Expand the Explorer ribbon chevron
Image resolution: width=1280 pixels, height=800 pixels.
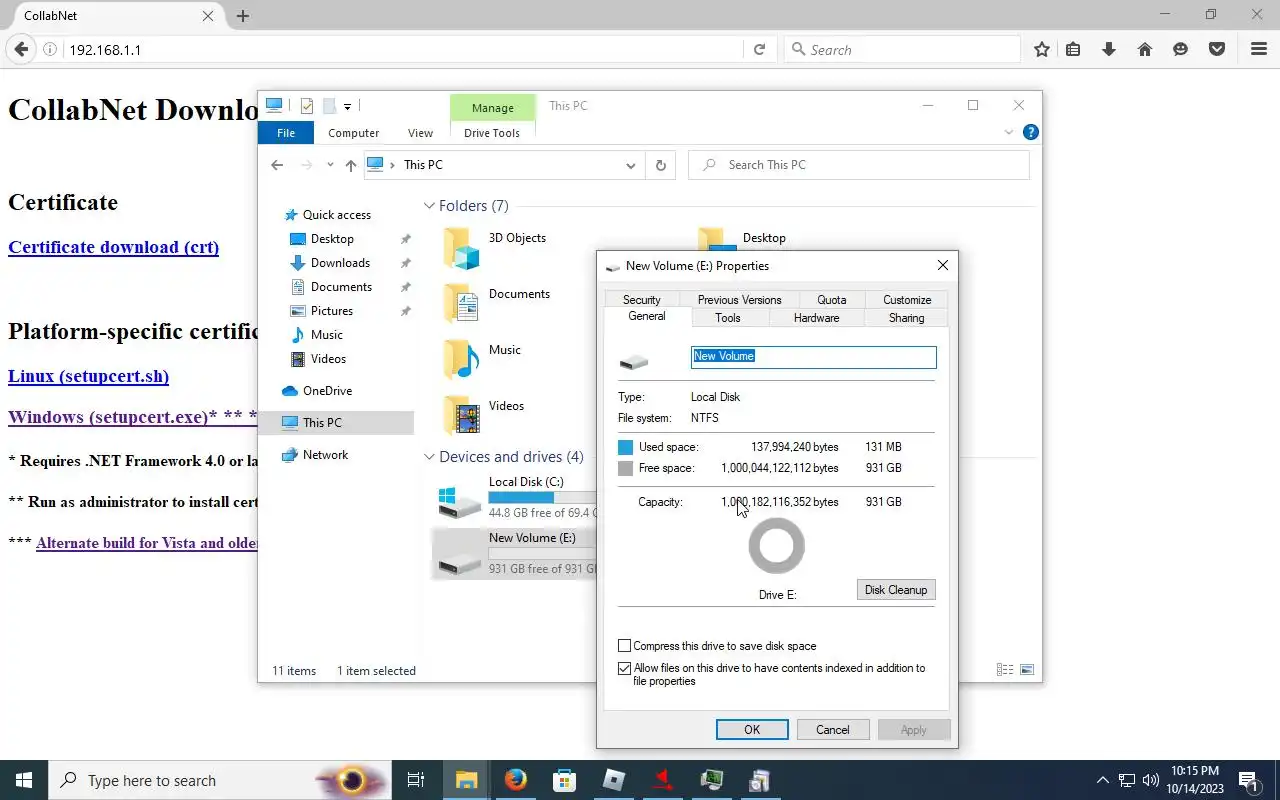[1009, 132]
